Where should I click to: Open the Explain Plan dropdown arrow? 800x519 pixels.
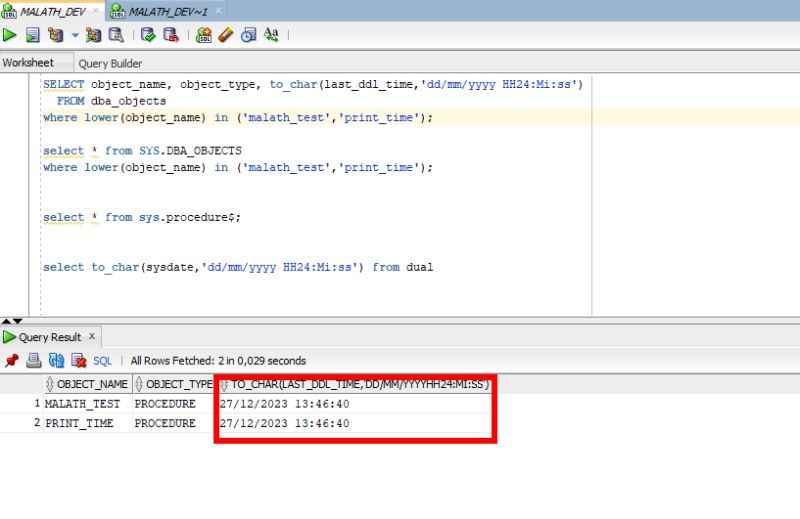(75, 35)
